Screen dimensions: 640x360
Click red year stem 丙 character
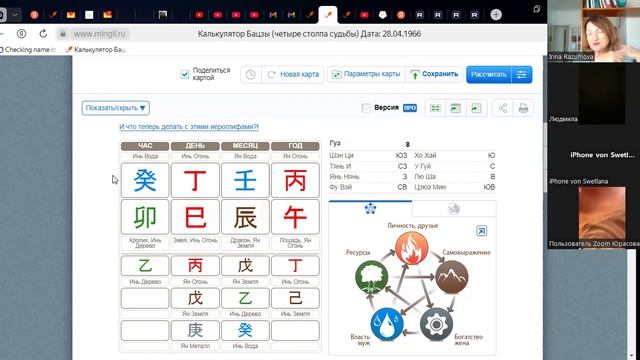point(295,180)
